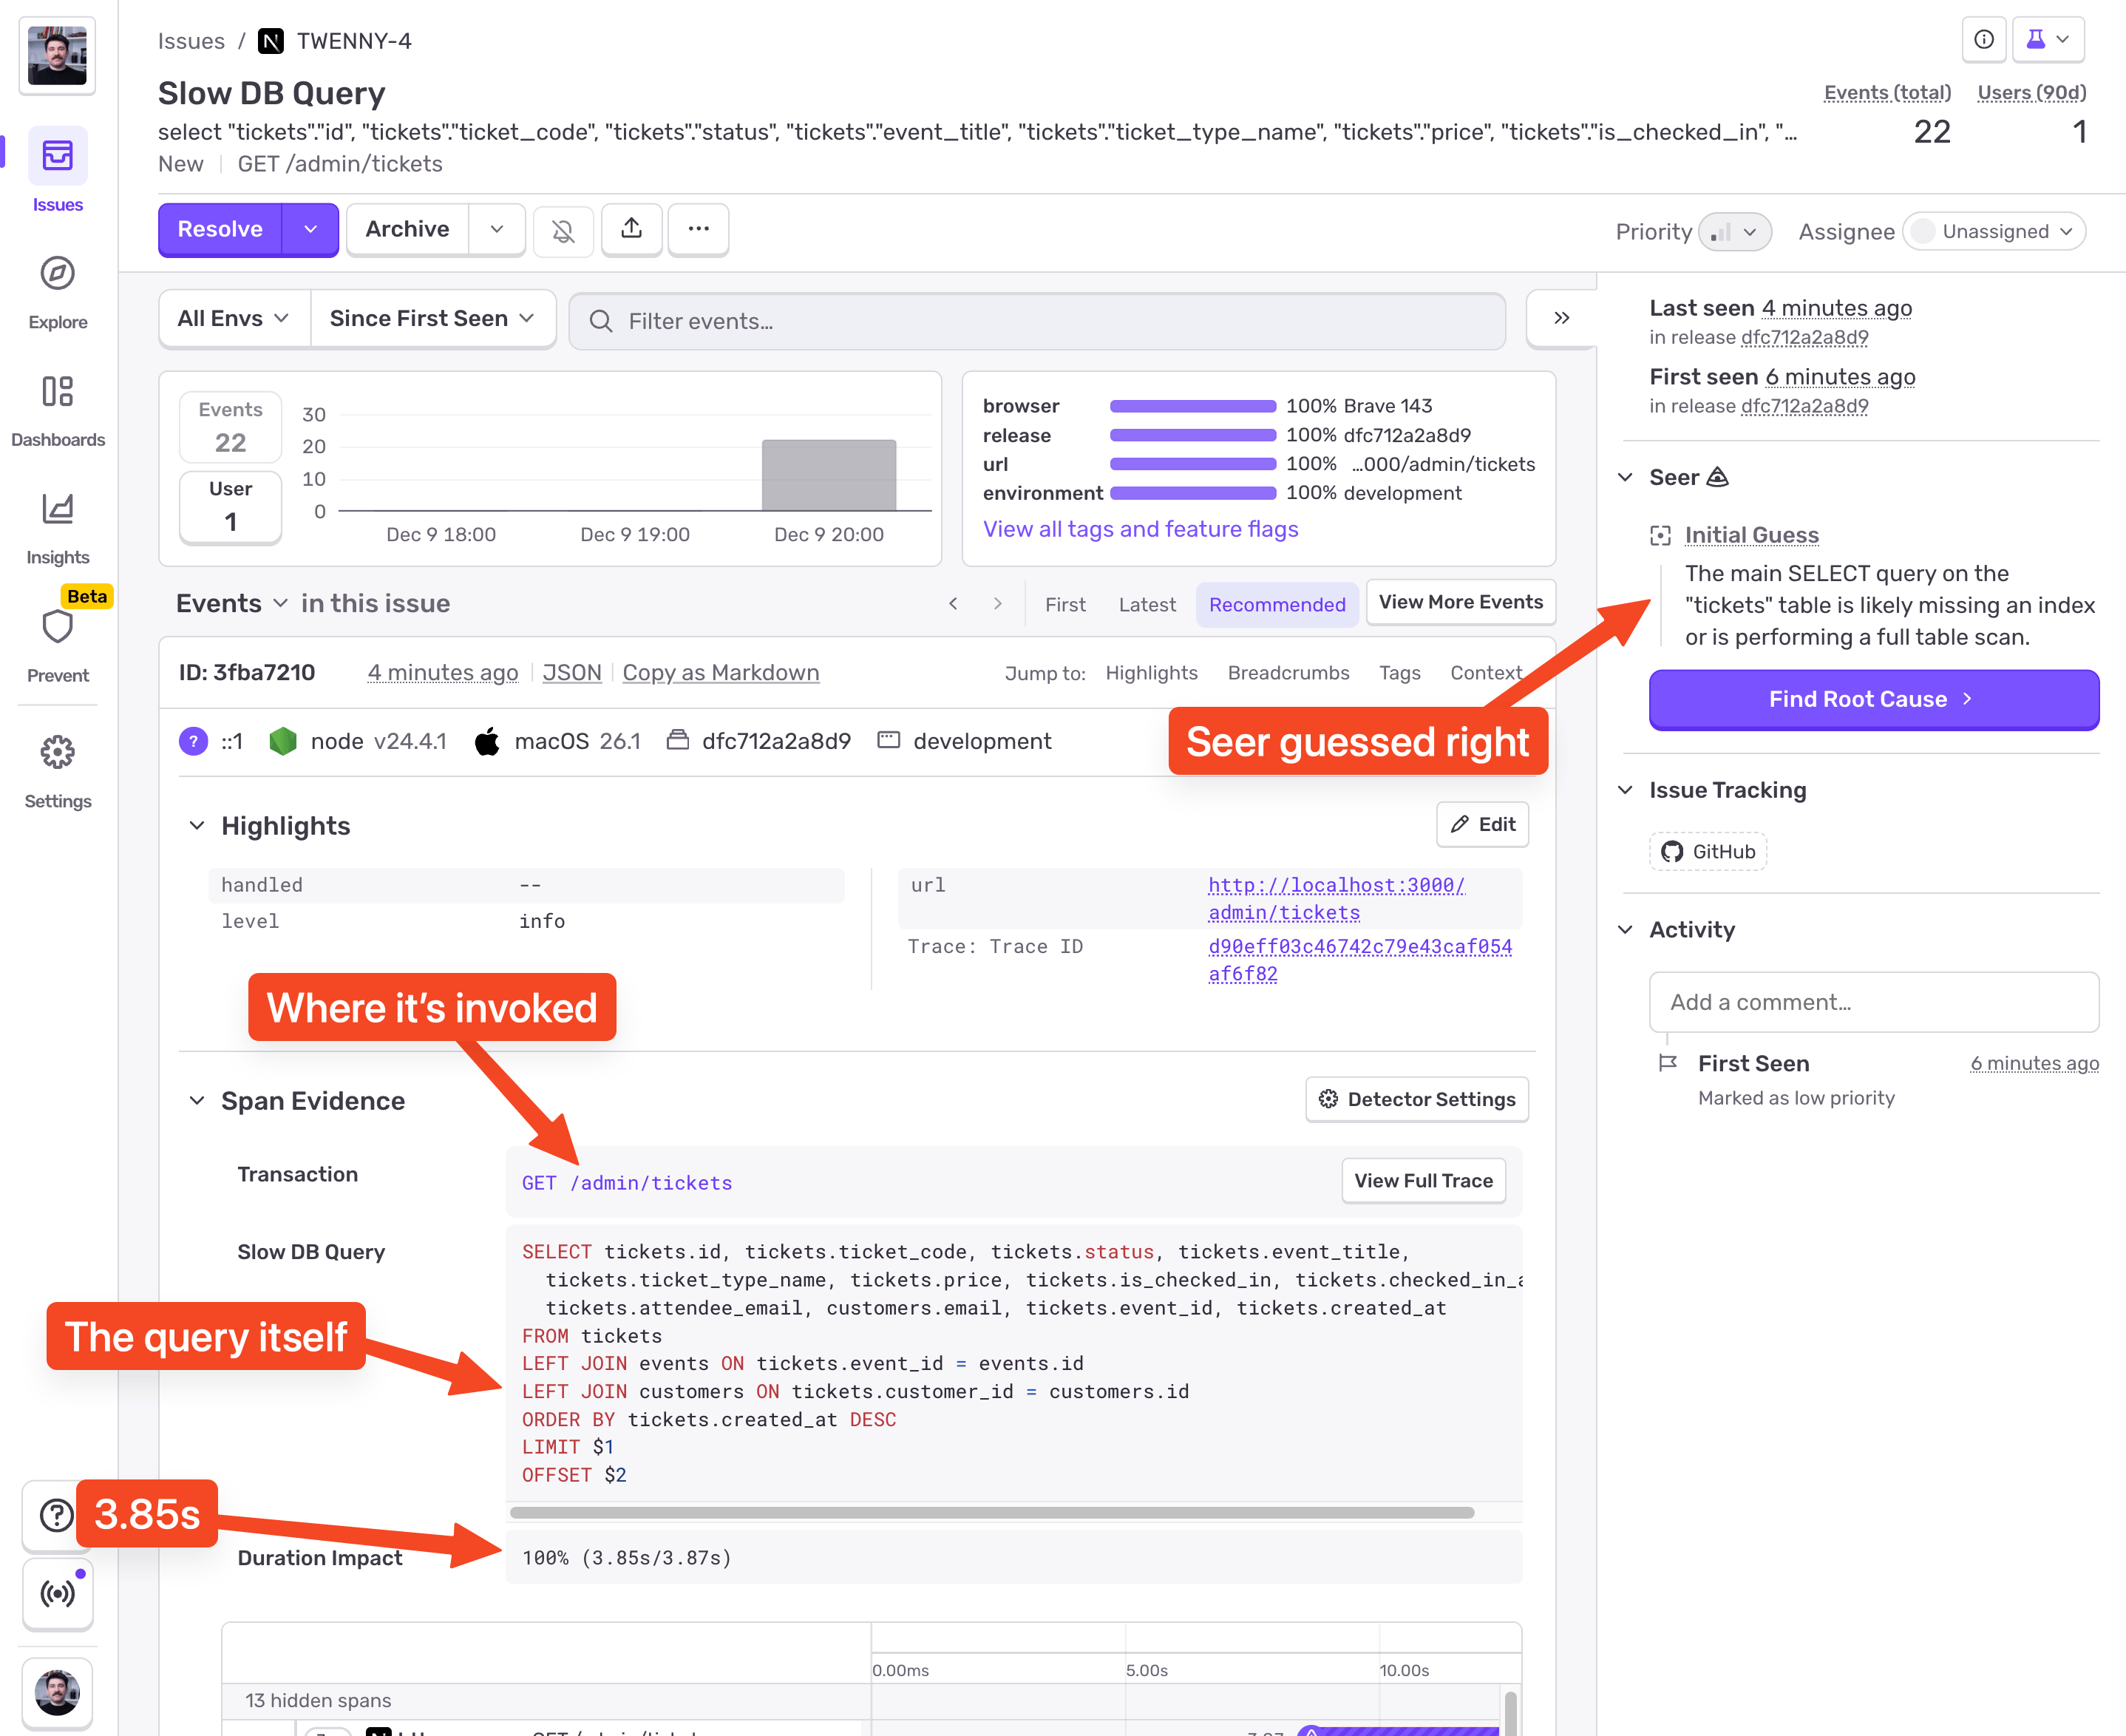
Task: Open Detector Settings for span evidence
Action: 1416,1099
